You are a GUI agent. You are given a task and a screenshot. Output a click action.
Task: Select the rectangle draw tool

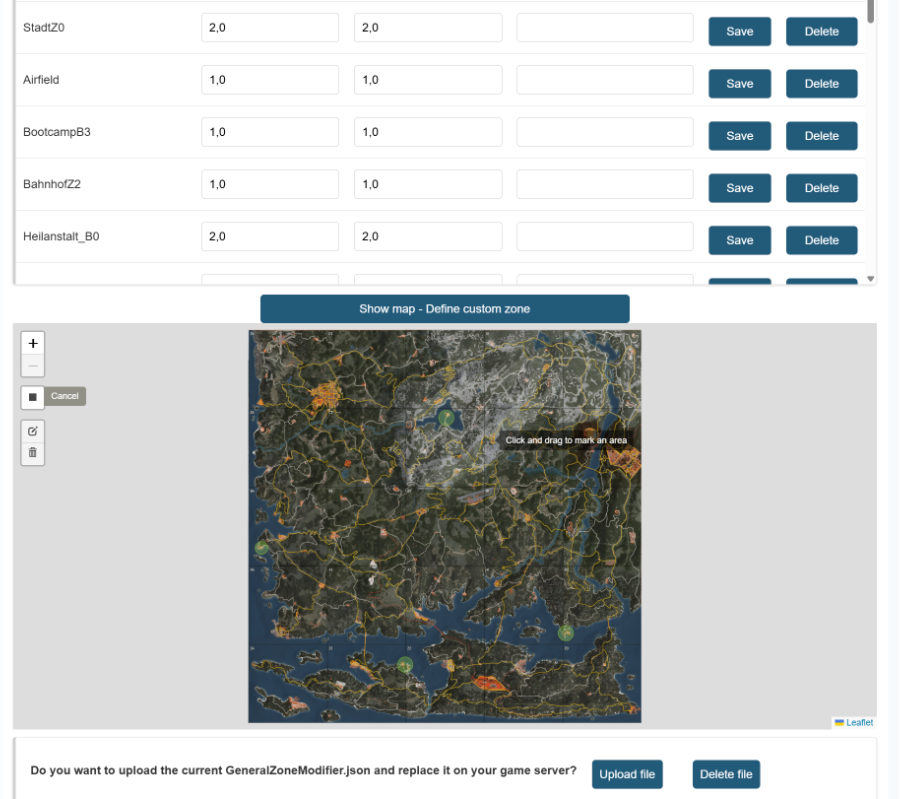31,397
